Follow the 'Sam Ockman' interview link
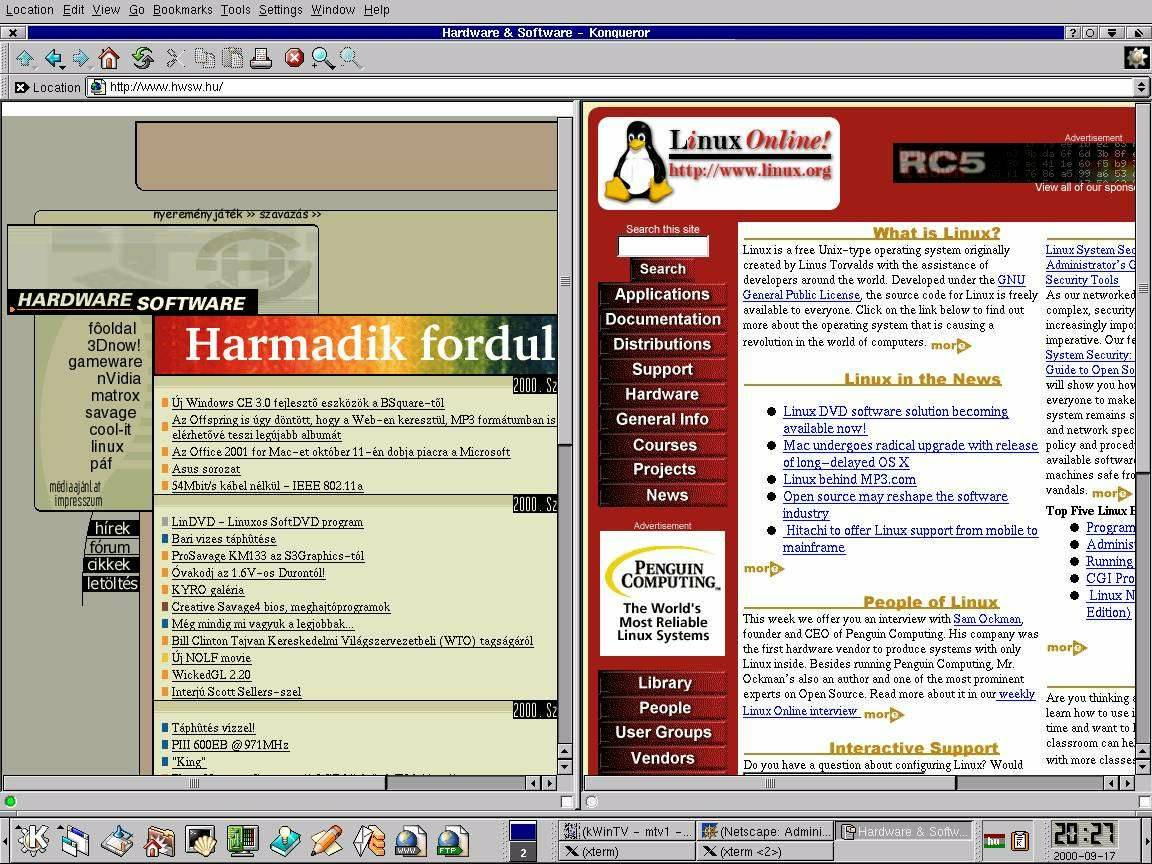This screenshot has width=1152, height=864. coord(987,619)
